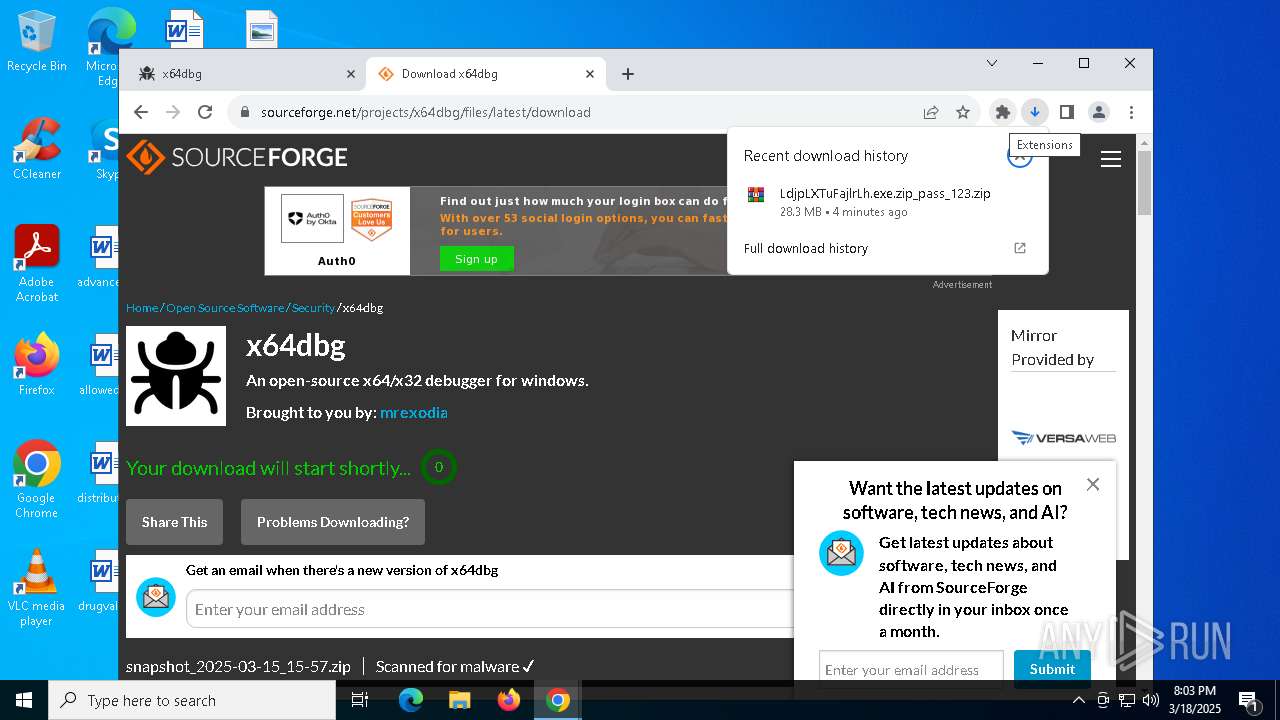Click the Chrome taskbar icon
This screenshot has width=1280, height=720.
tap(558, 700)
